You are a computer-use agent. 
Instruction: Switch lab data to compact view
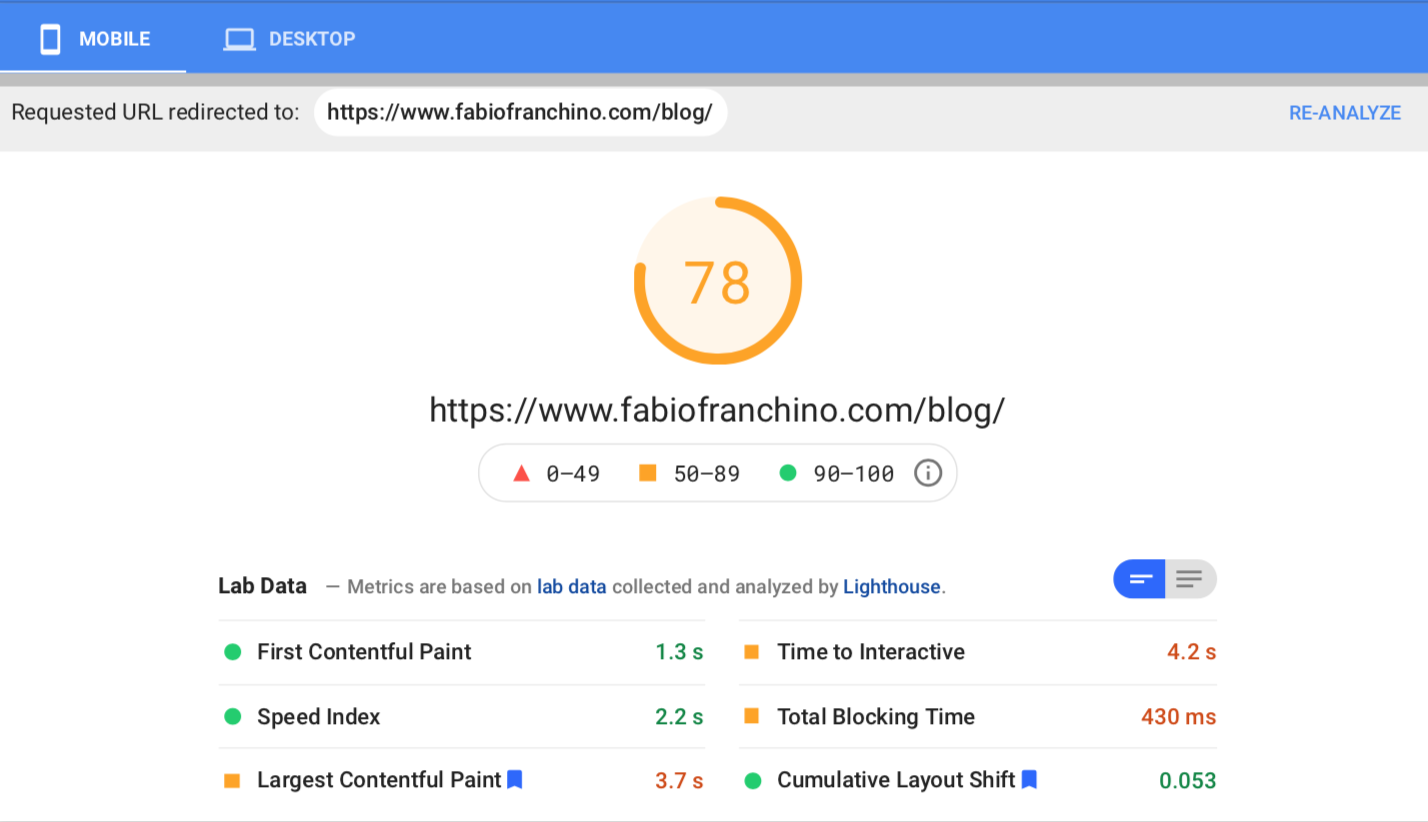coord(1140,579)
